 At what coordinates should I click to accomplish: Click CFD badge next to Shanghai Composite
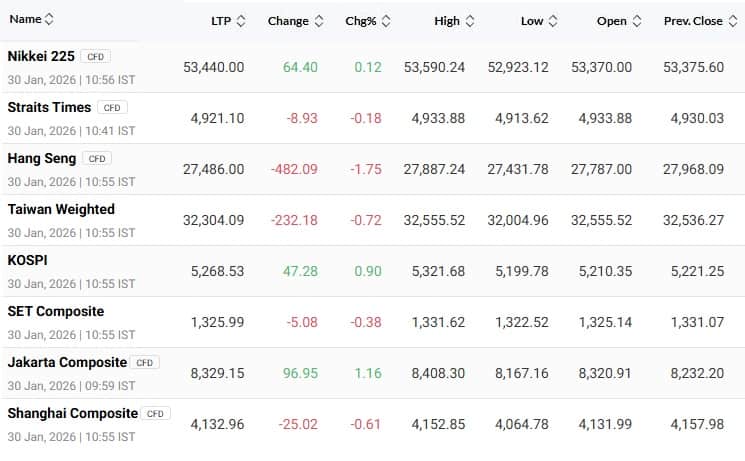155,414
